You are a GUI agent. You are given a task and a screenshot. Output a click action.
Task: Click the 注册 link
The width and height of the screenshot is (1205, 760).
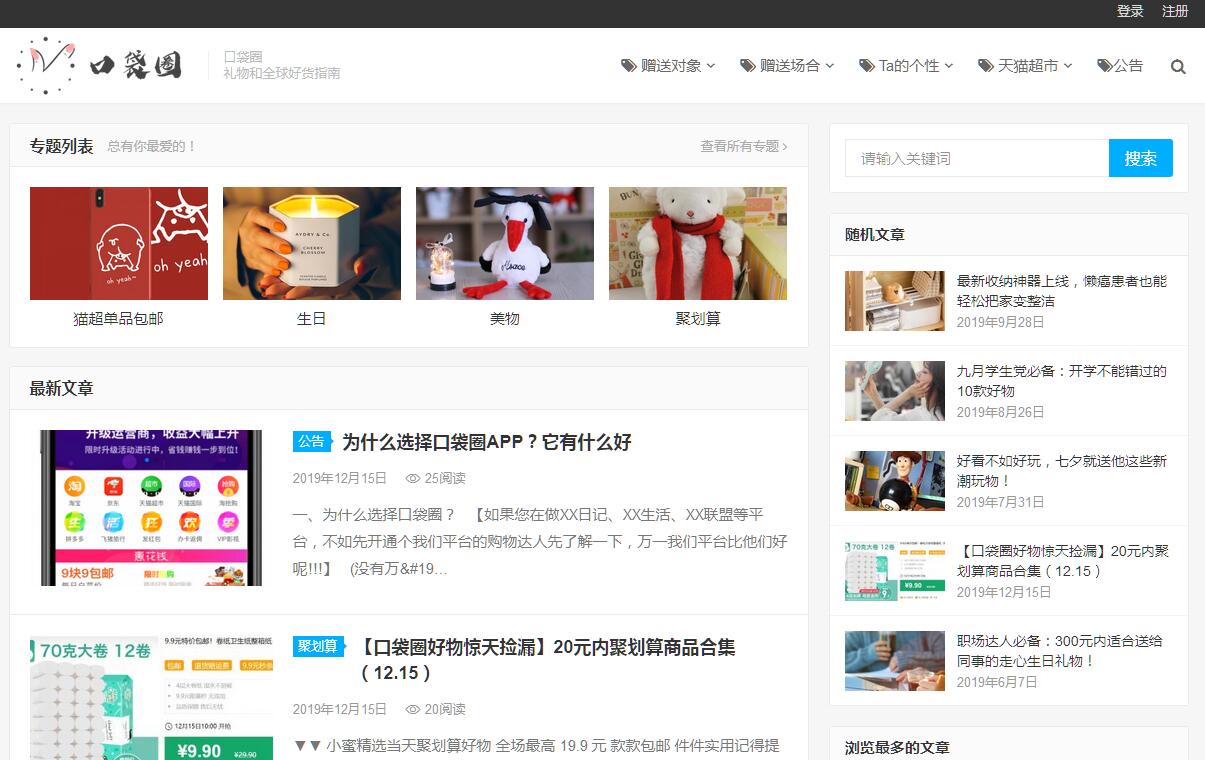1175,11
